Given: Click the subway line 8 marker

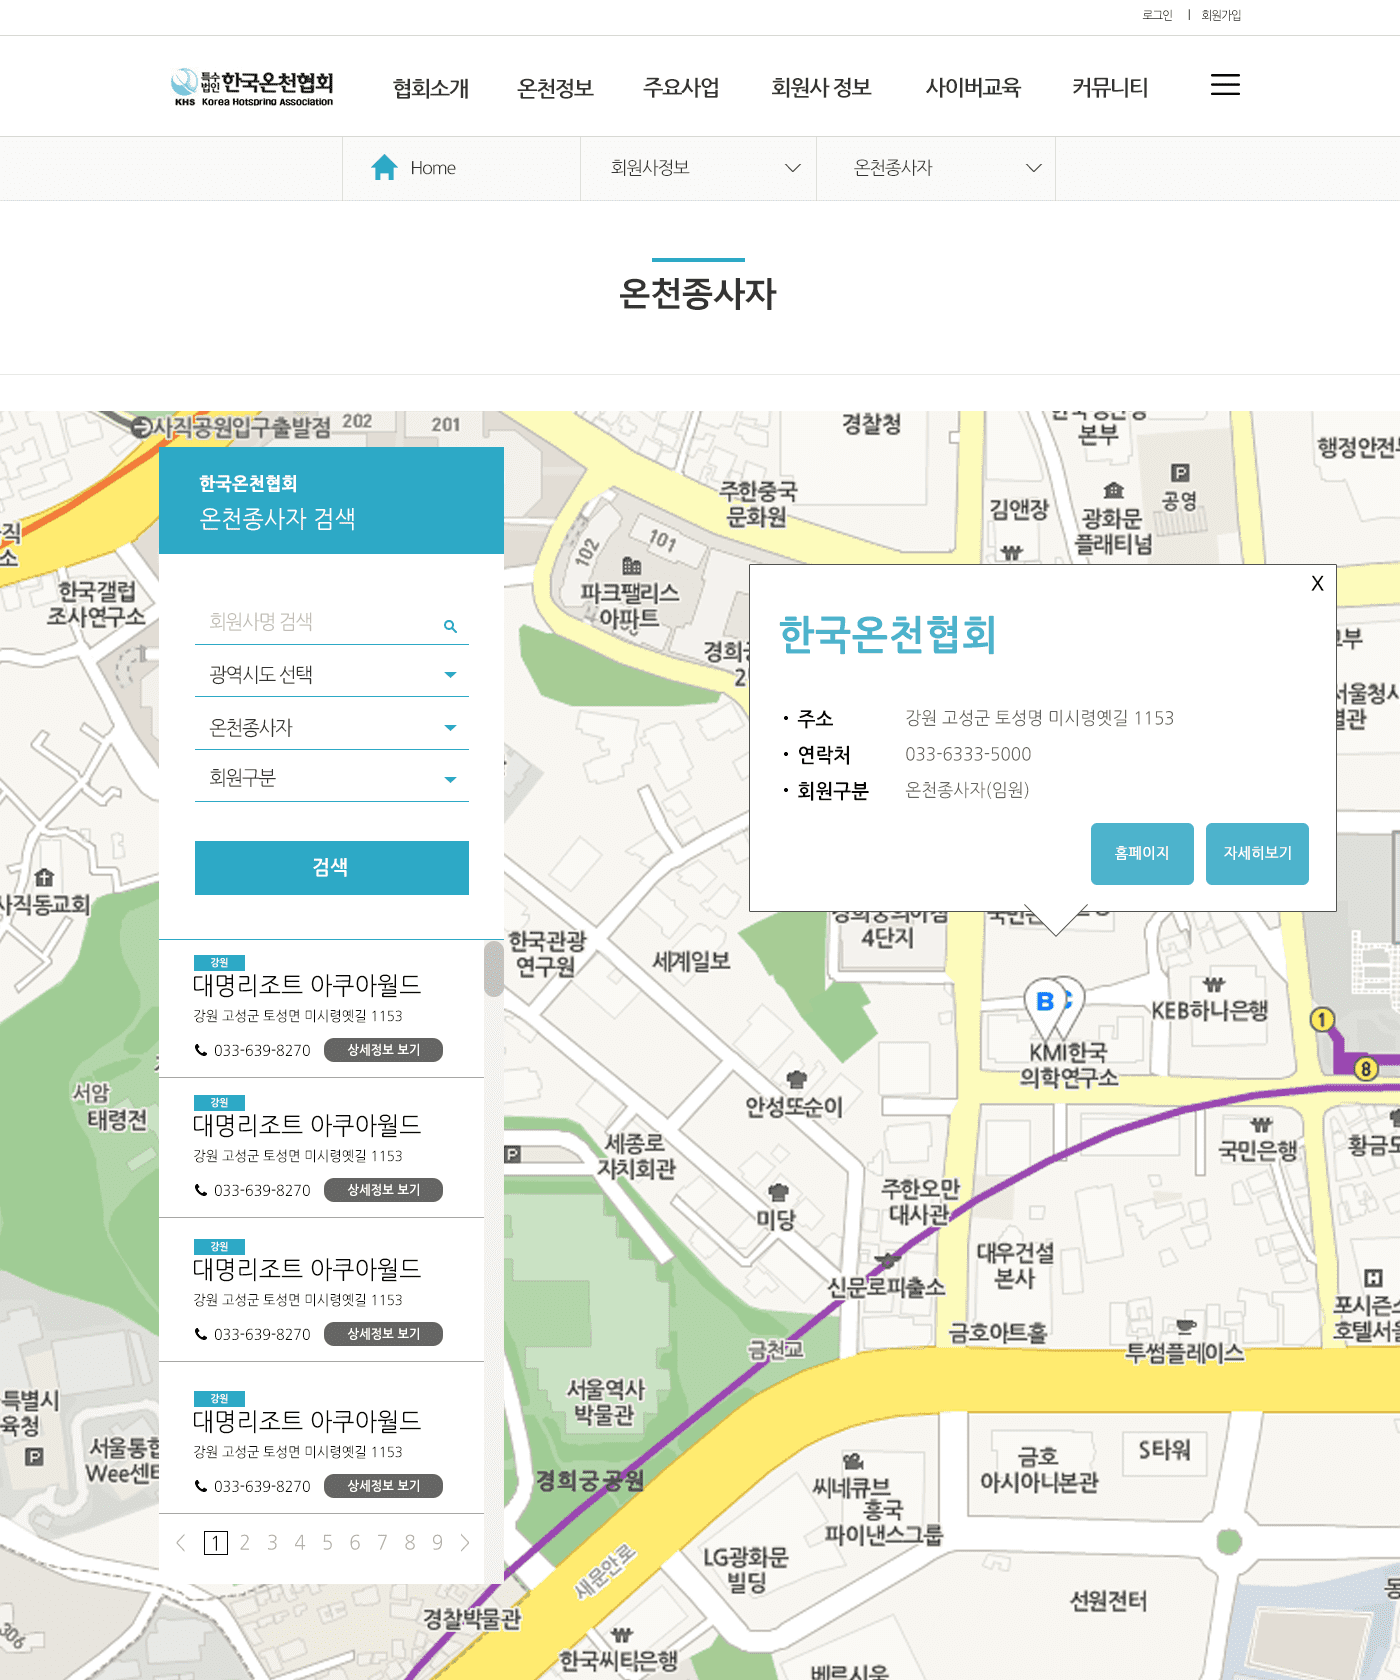Looking at the screenshot, I should coord(1365,1069).
